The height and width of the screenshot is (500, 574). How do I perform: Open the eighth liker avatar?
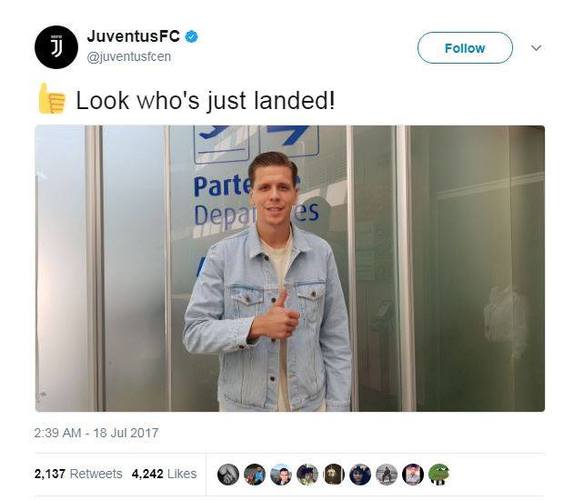(413, 474)
